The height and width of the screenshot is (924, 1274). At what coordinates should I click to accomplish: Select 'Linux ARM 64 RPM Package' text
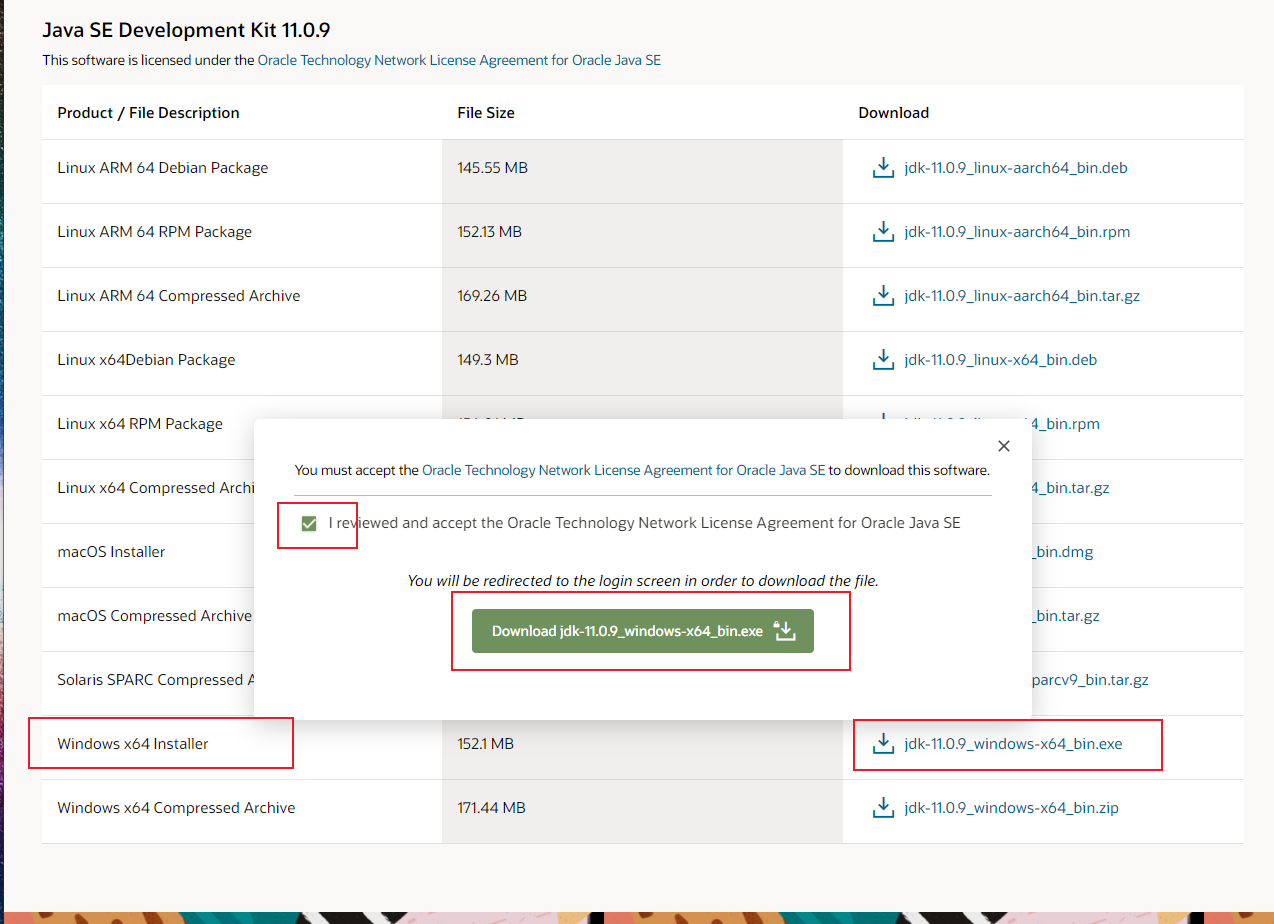[x=155, y=232]
